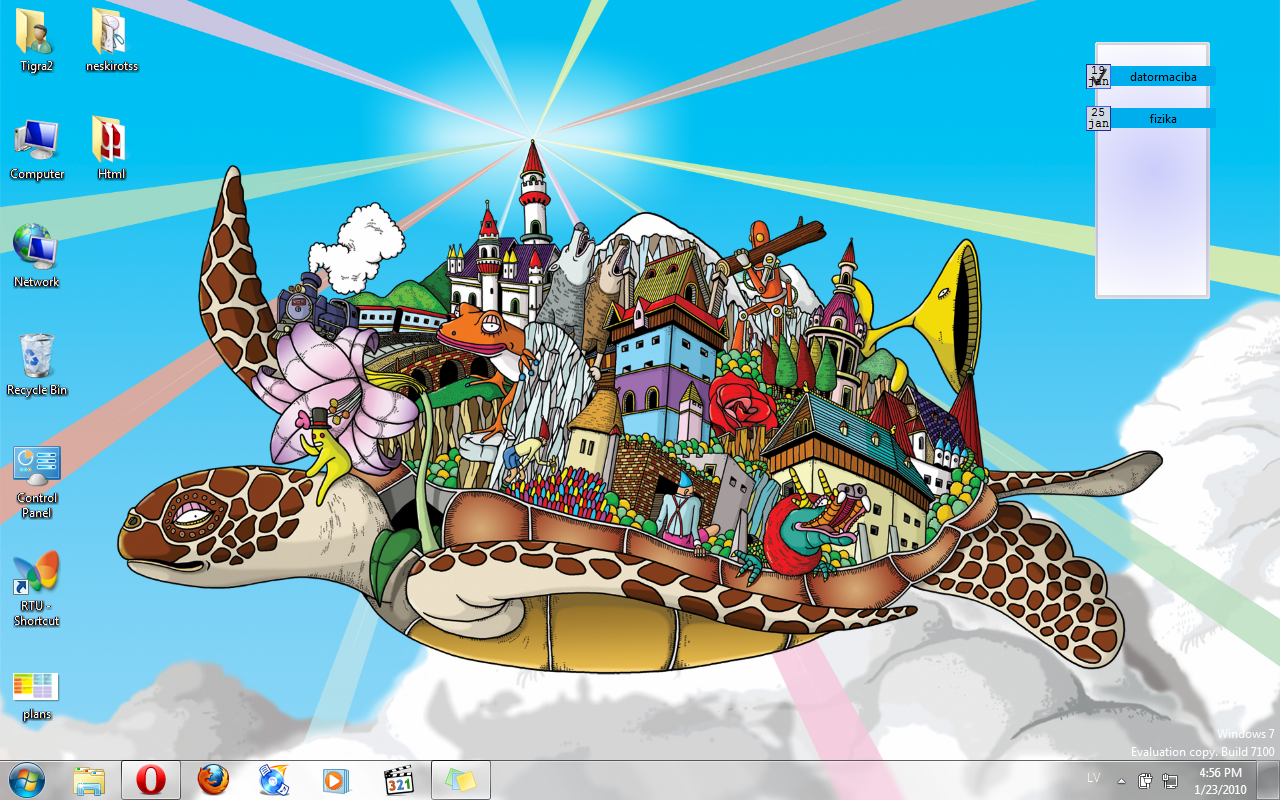Launch Windows Media Player from taskbar

click(337, 780)
